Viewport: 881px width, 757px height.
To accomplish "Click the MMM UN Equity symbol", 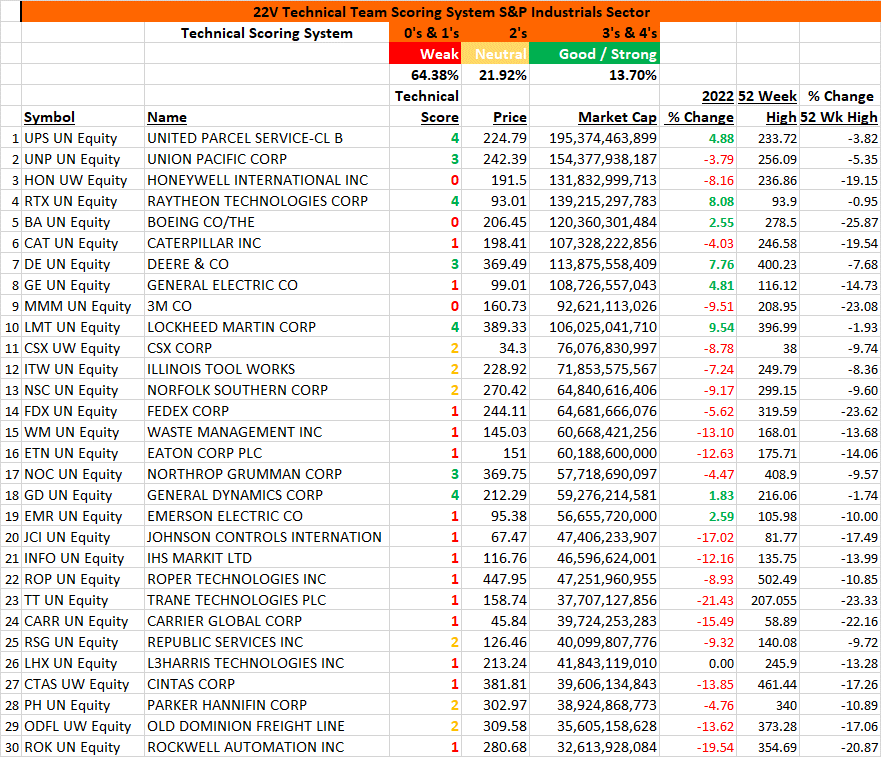I will [83, 306].
